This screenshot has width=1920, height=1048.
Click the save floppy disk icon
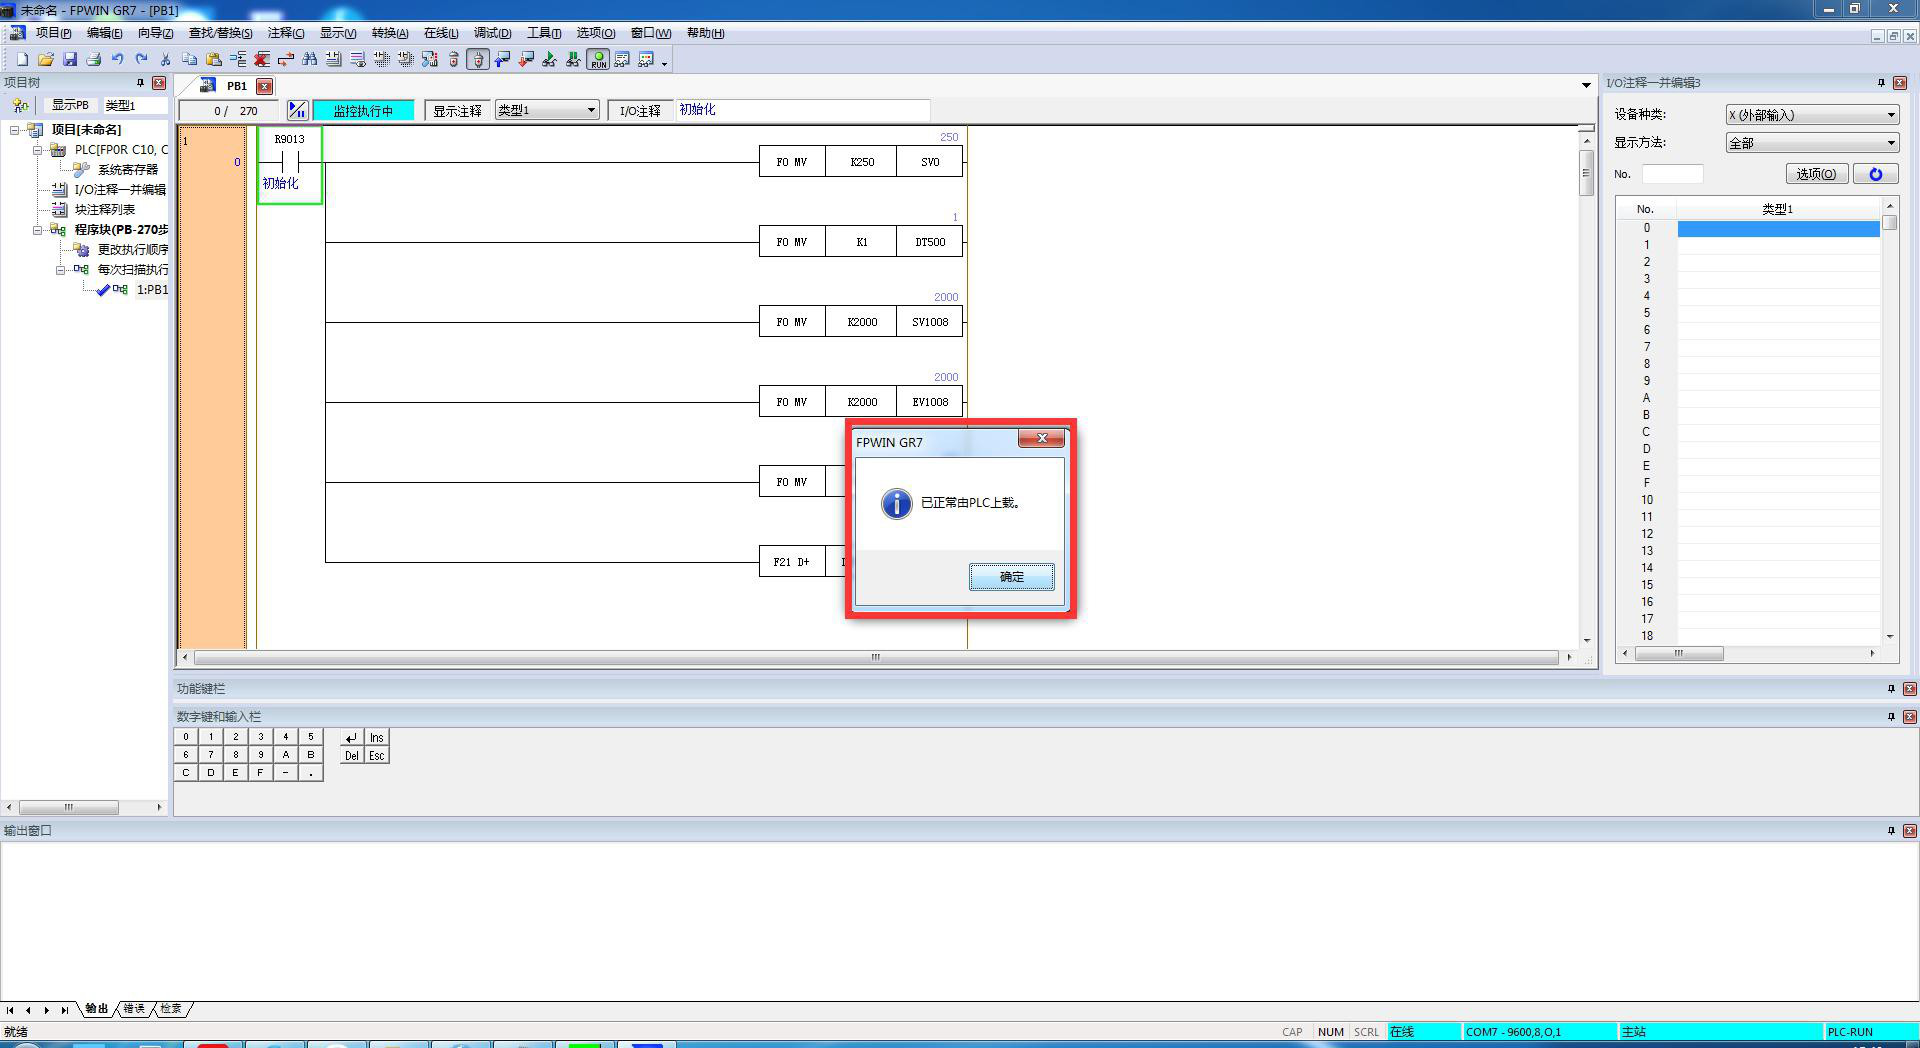click(70, 60)
